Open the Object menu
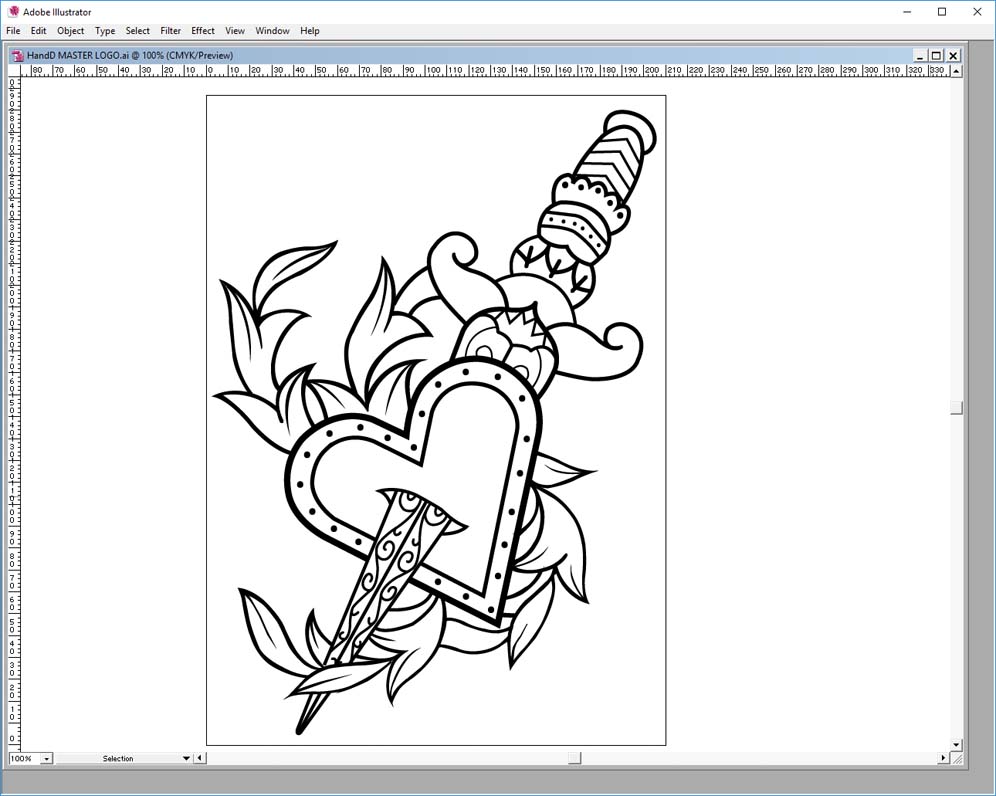The image size is (996, 796). (70, 31)
